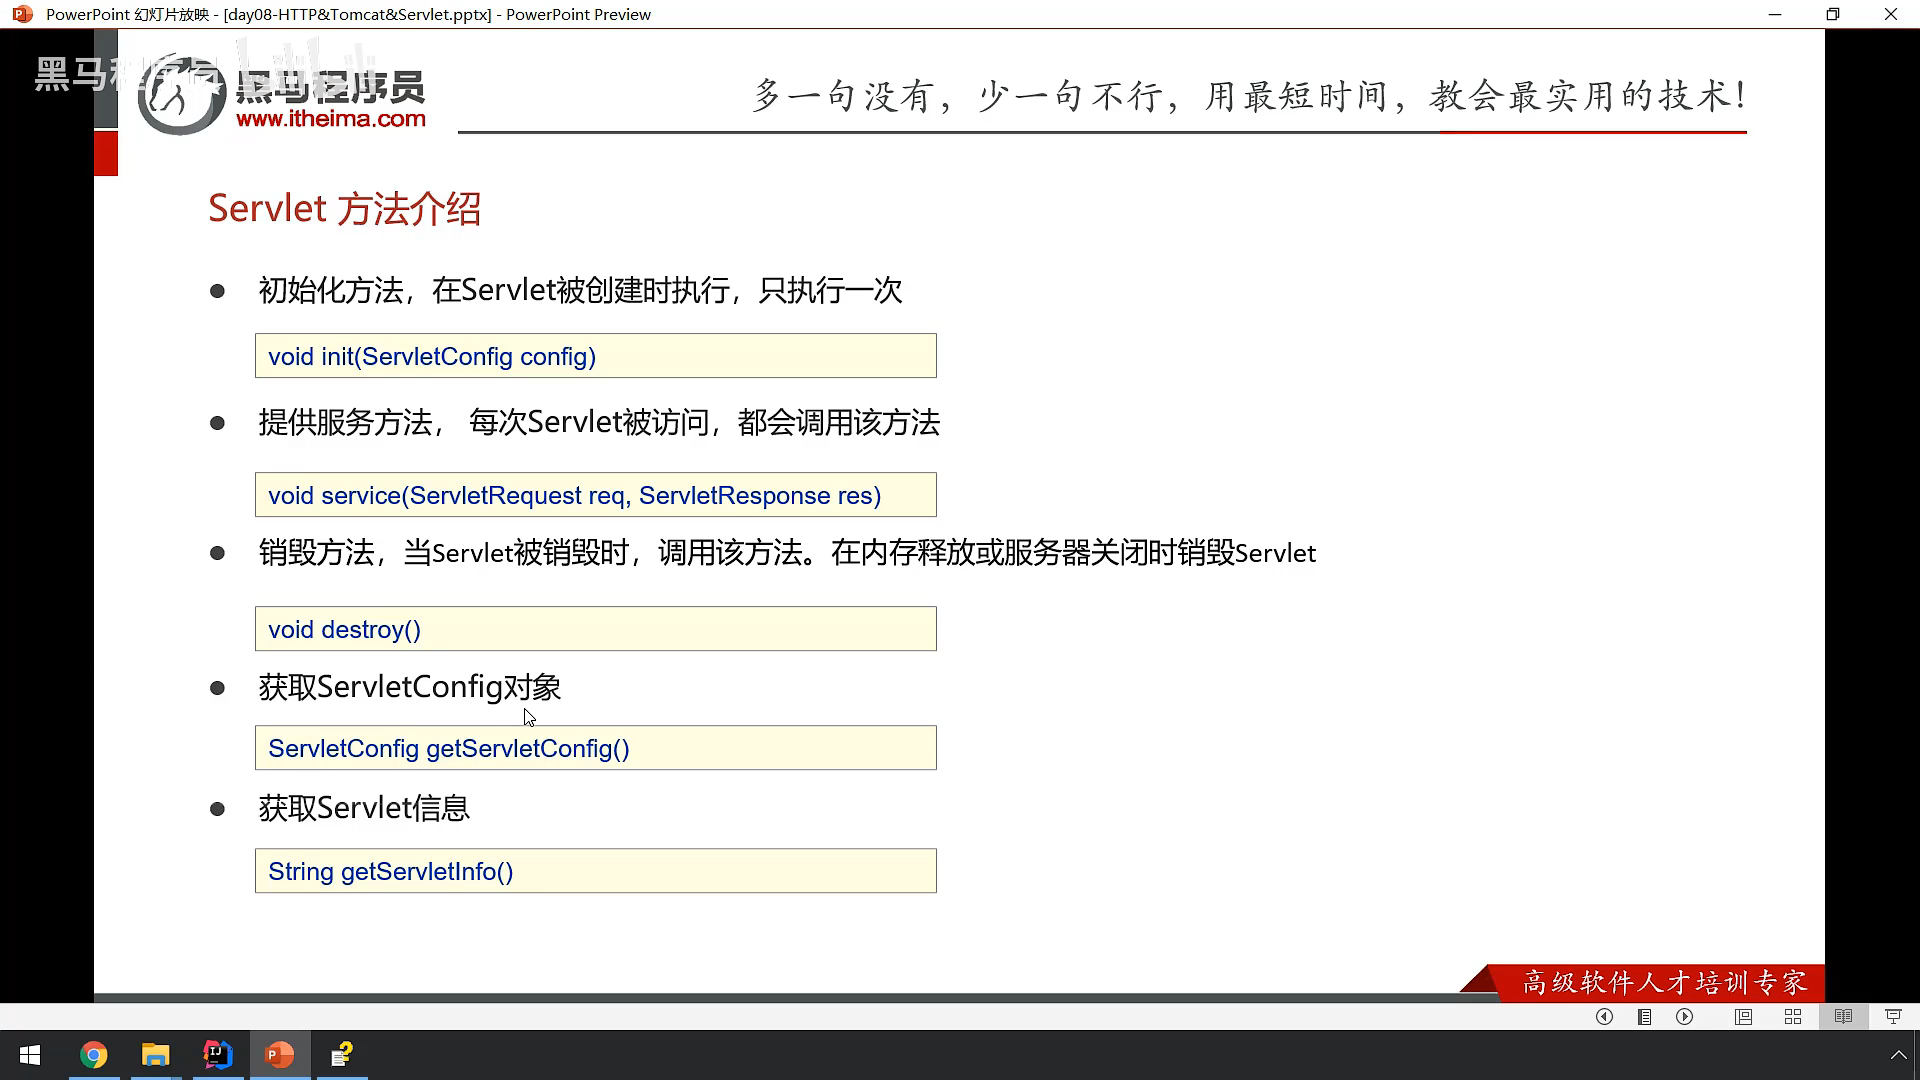Click the String getServletInfo() code box
Screen dimensions: 1920x1080
[x=595, y=871]
